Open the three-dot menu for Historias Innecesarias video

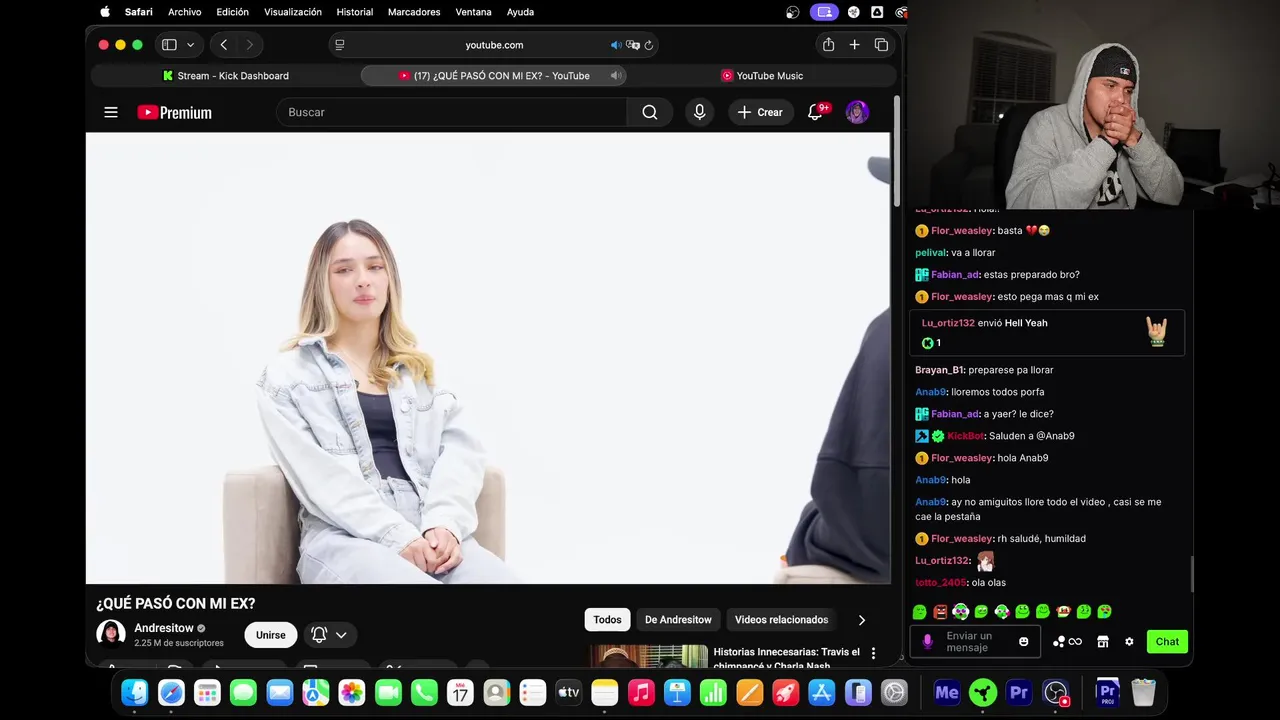pos(873,653)
